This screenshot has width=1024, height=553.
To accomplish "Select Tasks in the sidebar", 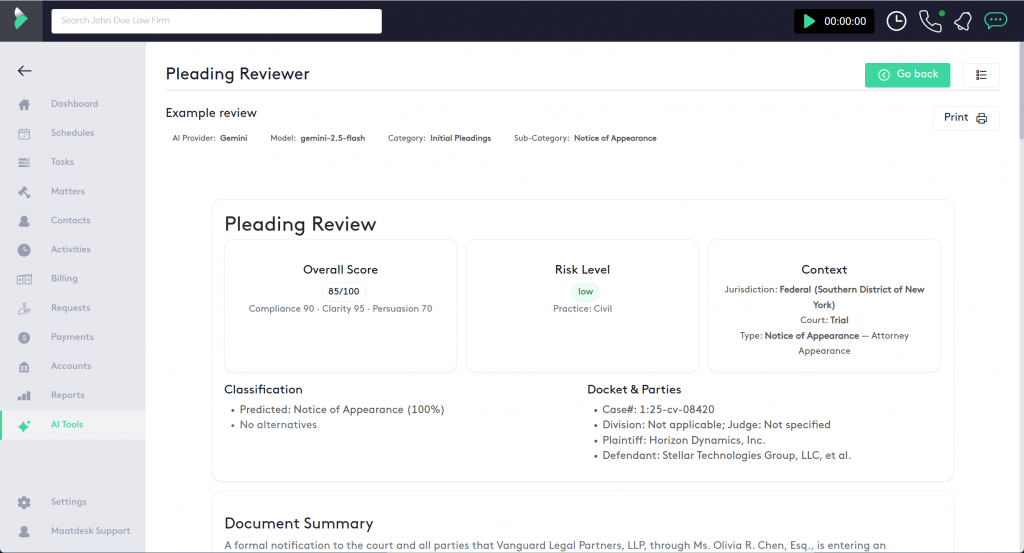I will [x=62, y=162].
